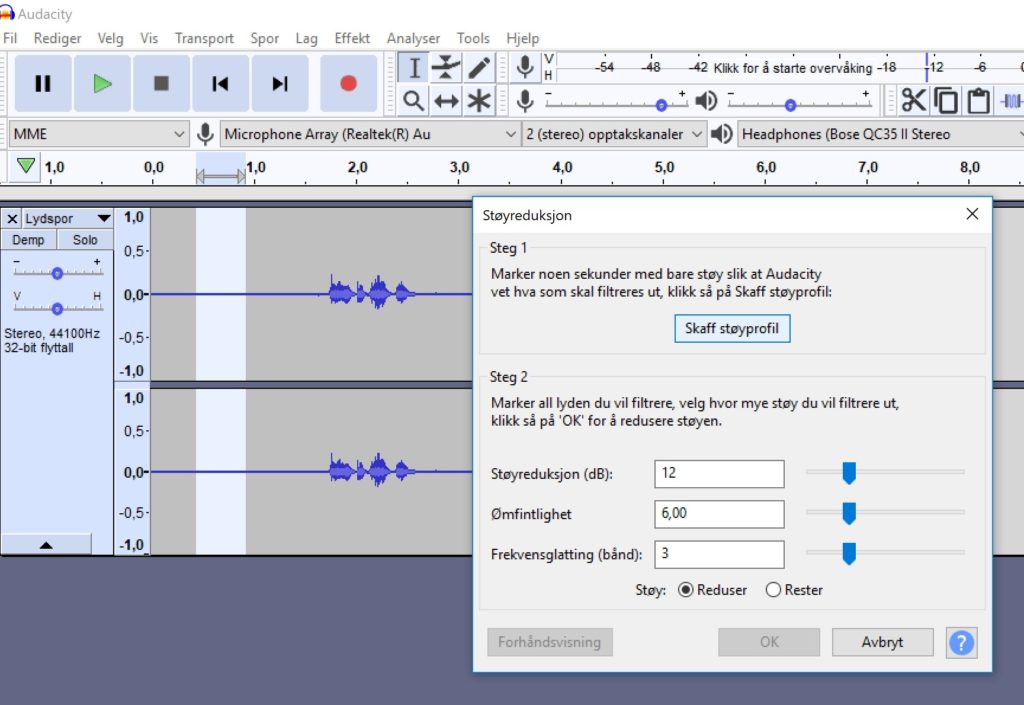Click the Støyreduksjon (dB) input field

coord(719,474)
